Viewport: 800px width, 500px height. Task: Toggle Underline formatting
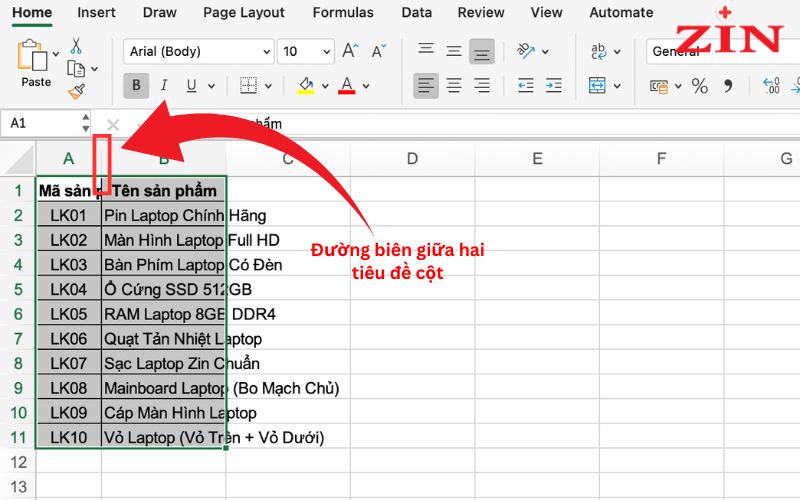click(191, 85)
